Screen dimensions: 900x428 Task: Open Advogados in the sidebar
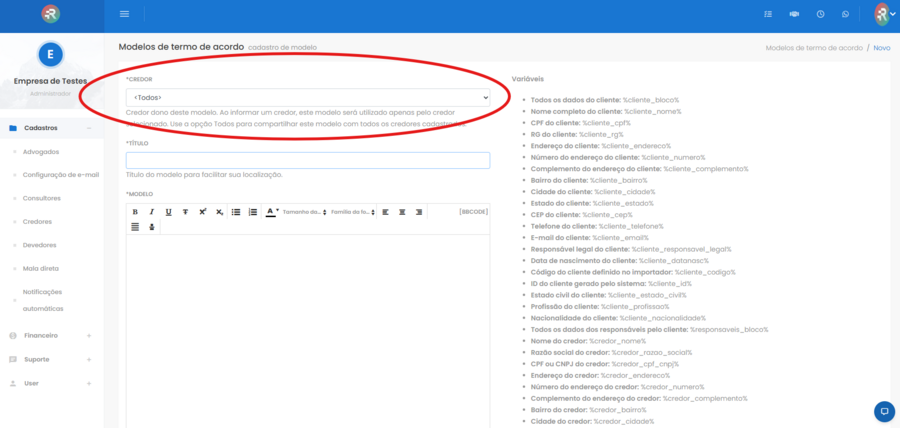[x=41, y=151]
